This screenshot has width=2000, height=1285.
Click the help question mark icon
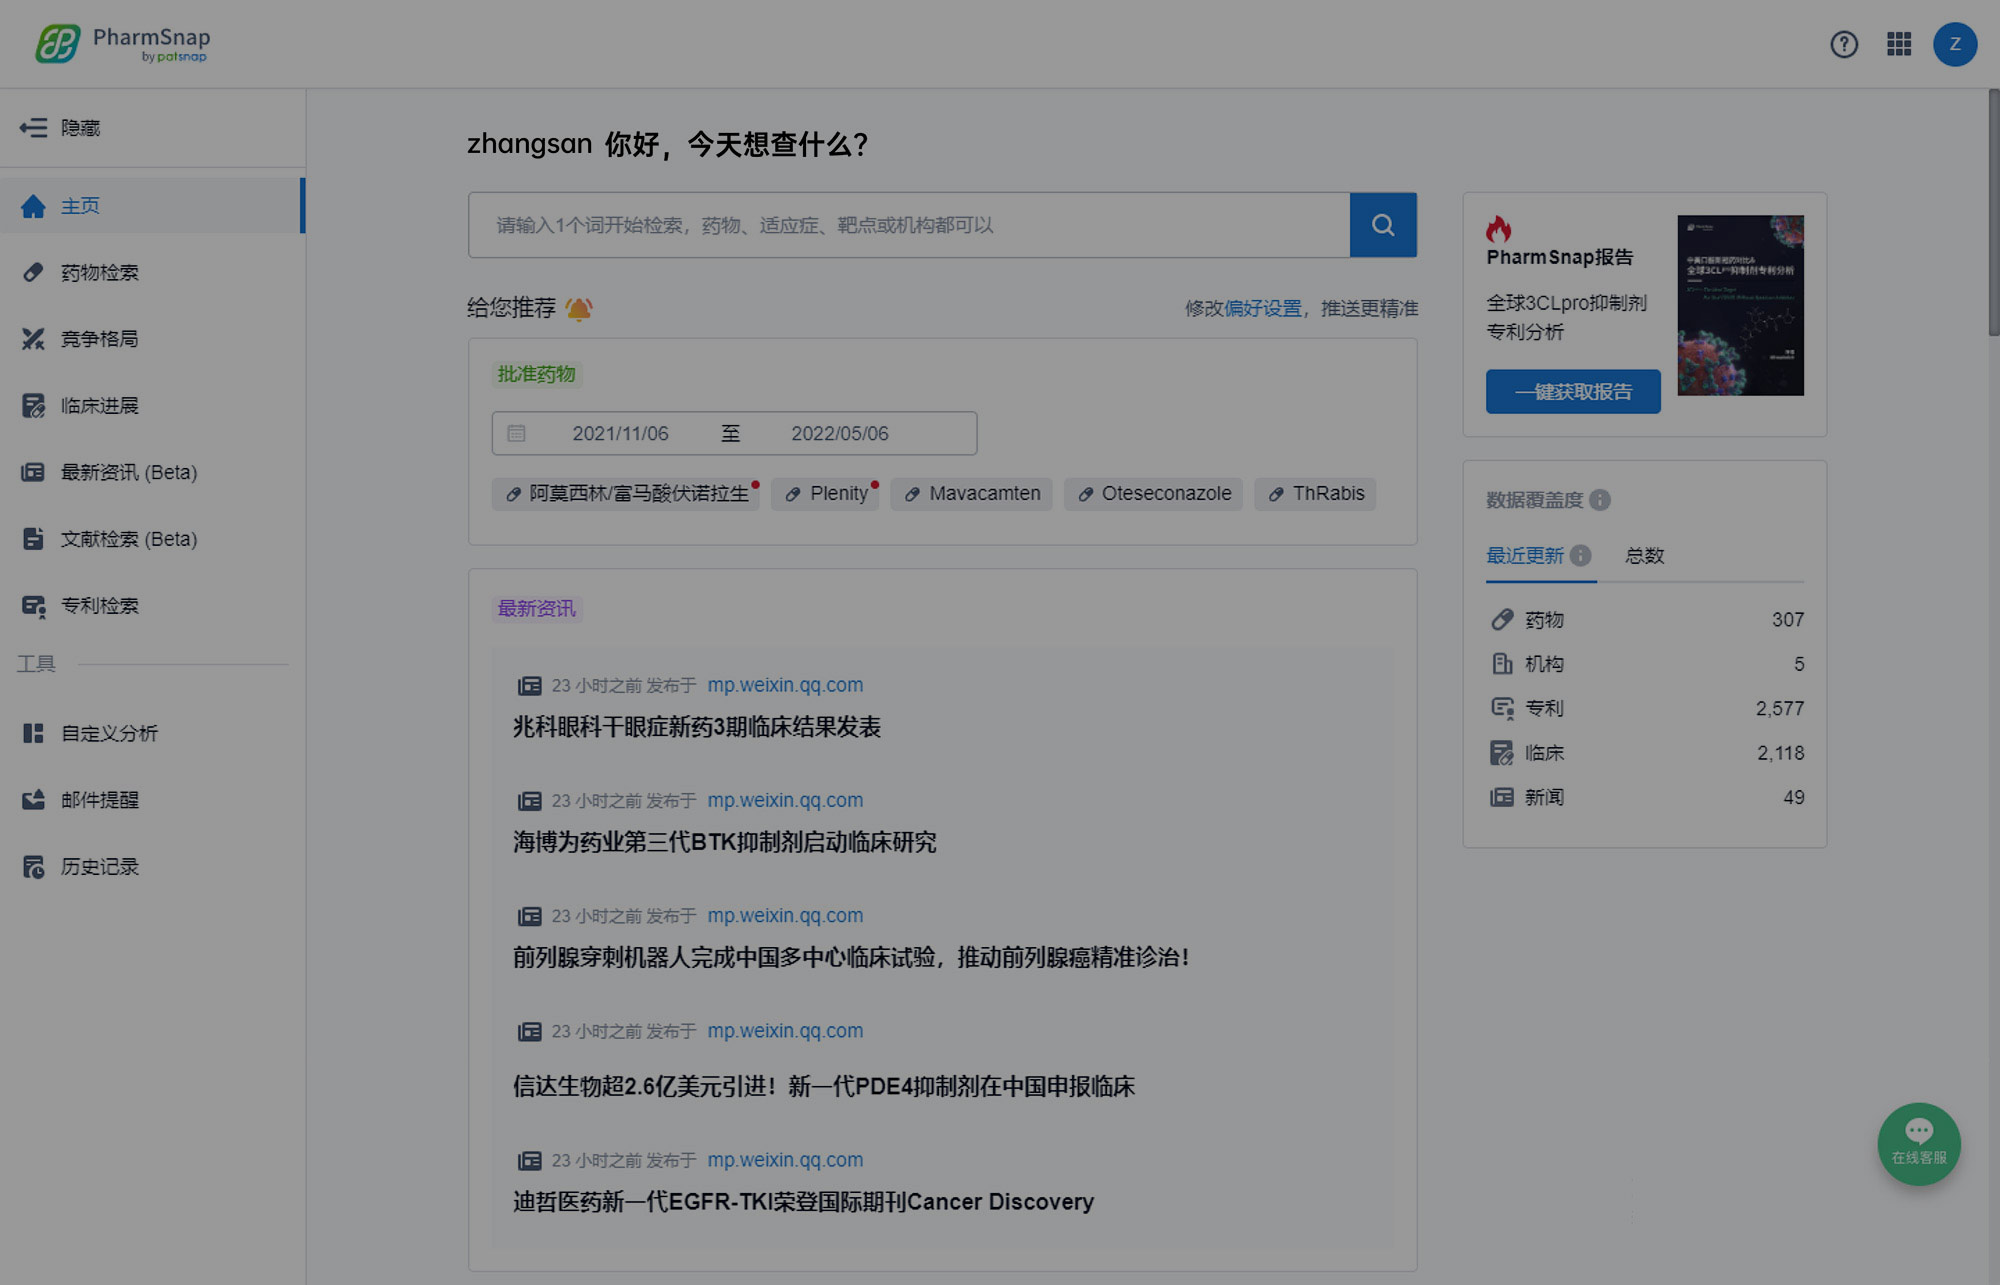point(1844,44)
